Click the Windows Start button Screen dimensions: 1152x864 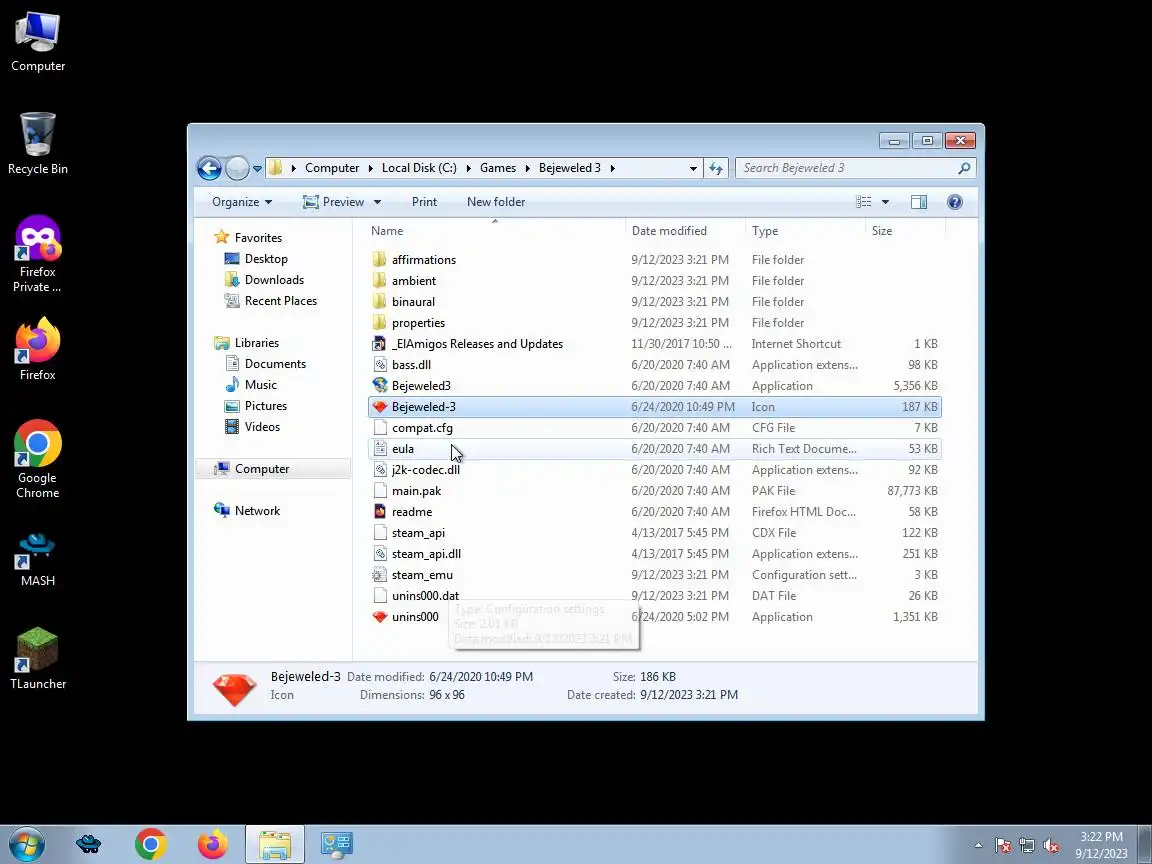point(26,844)
